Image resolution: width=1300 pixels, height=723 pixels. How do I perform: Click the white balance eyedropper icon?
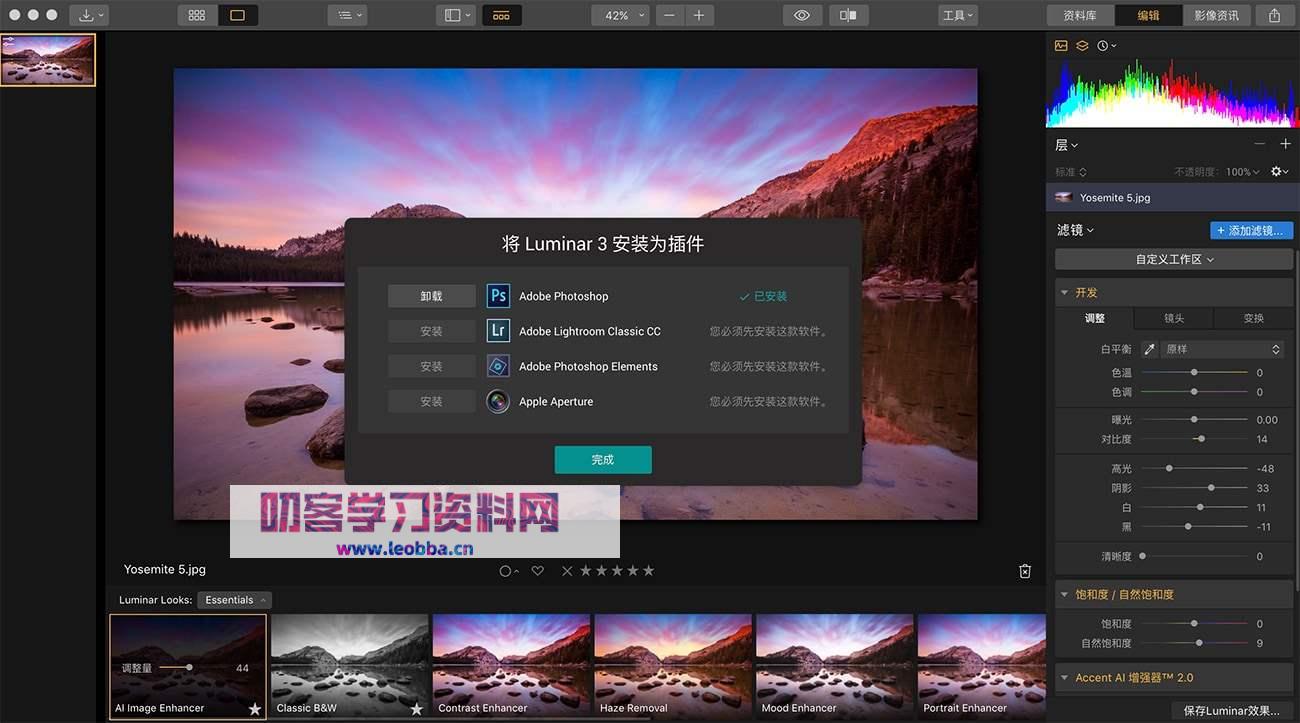pos(1149,349)
